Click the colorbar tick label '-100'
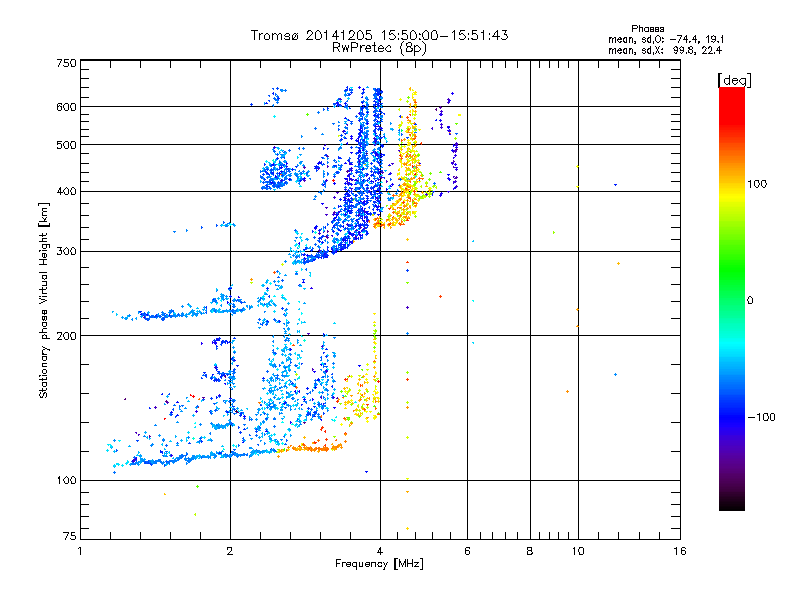This screenshot has height=600, width=800. coord(761,417)
